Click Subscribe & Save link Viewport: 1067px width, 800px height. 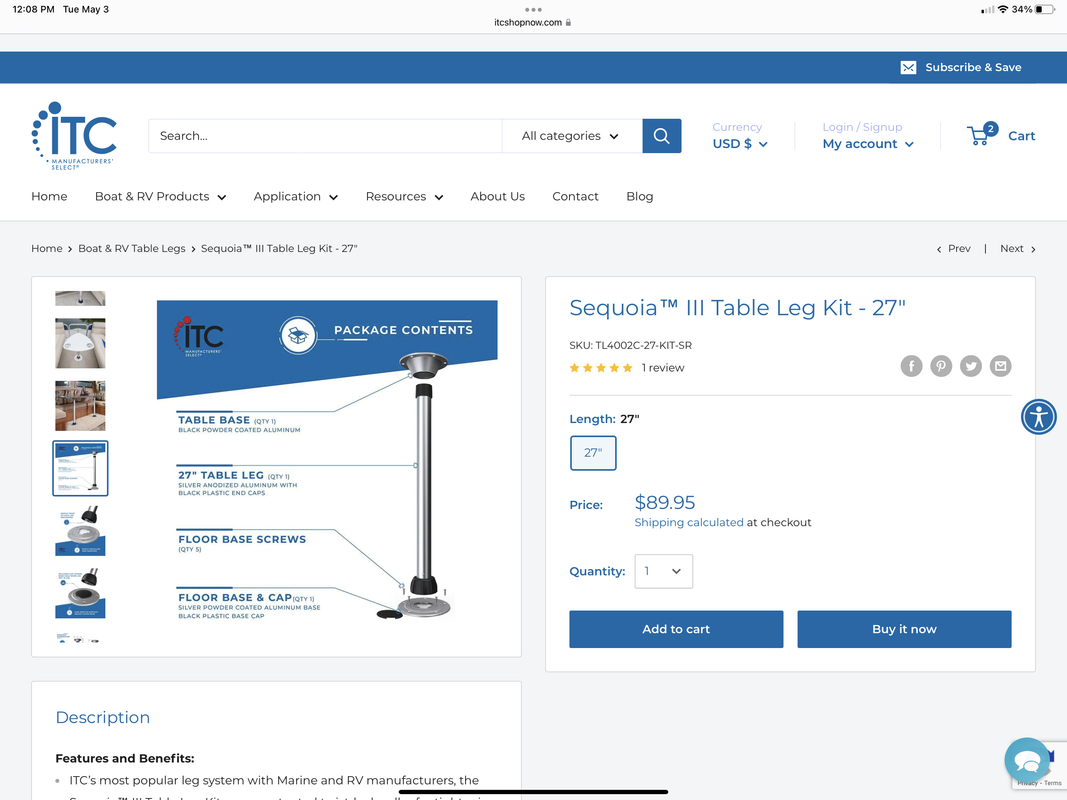tap(973, 67)
